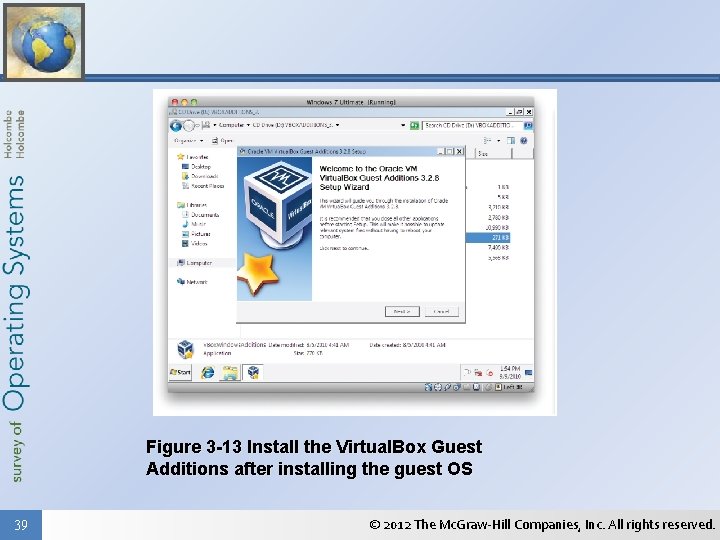Click the USB icon in VM status bar
The image size is (720, 540).
click(x=447, y=387)
